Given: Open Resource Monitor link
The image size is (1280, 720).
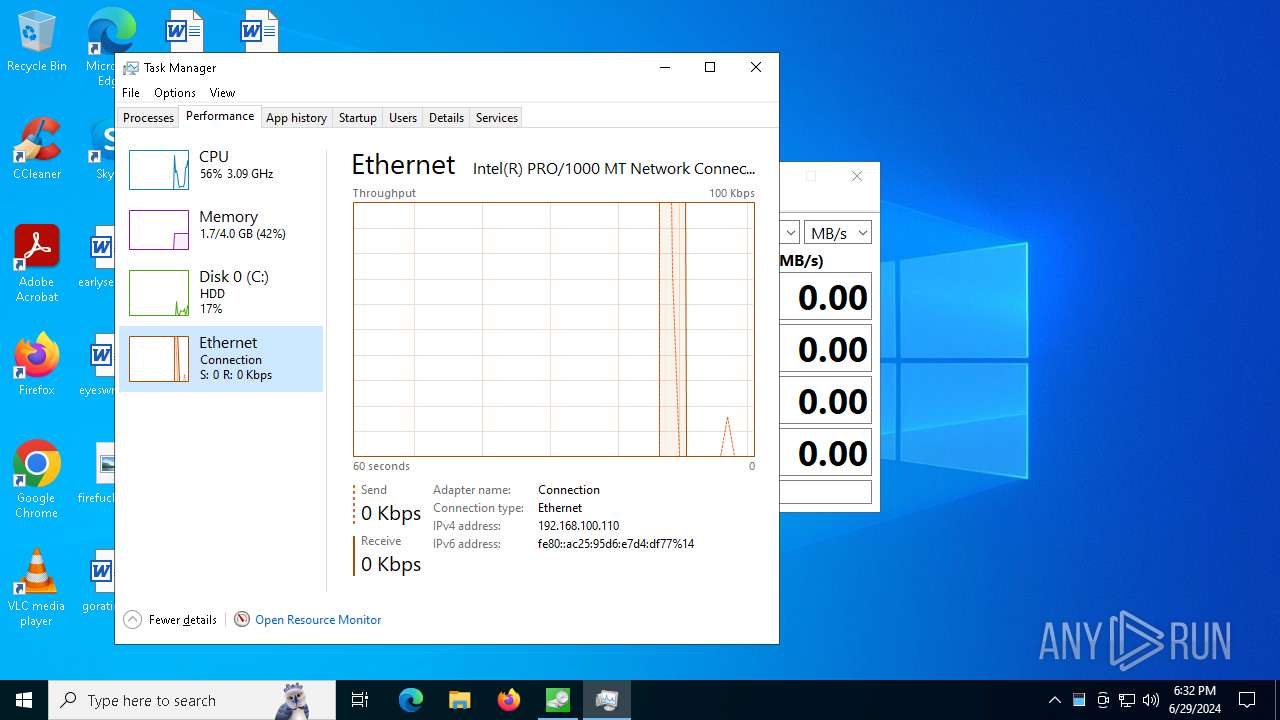Looking at the screenshot, I should point(318,620).
